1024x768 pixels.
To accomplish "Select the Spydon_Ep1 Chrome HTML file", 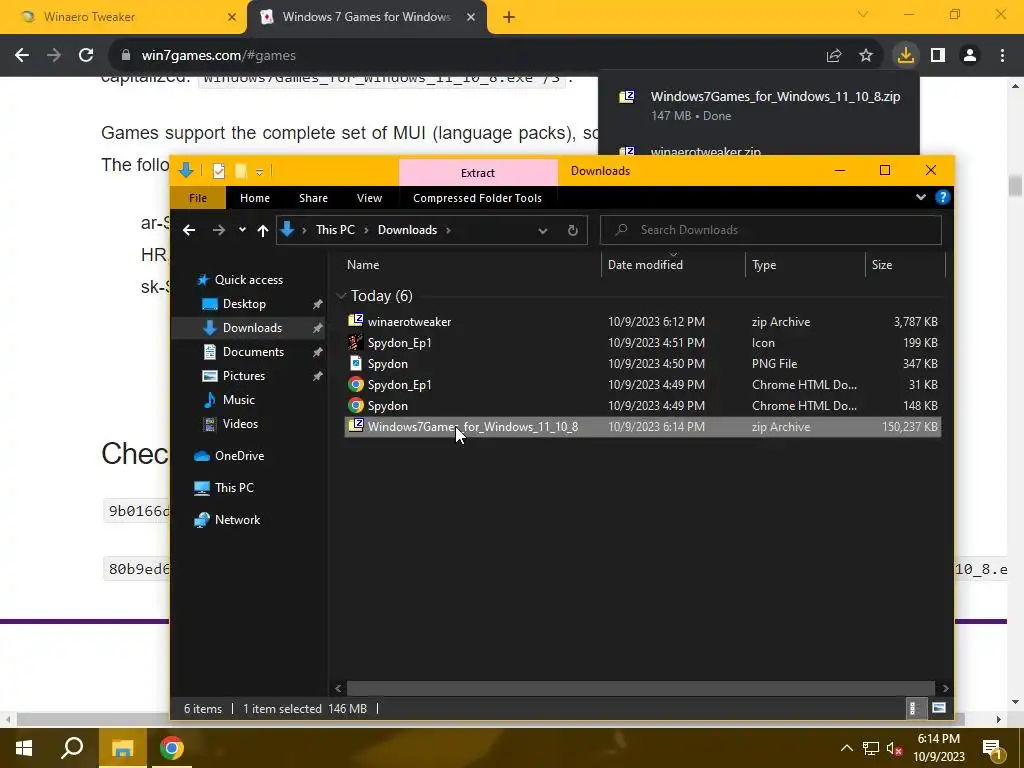I will 643,385.
